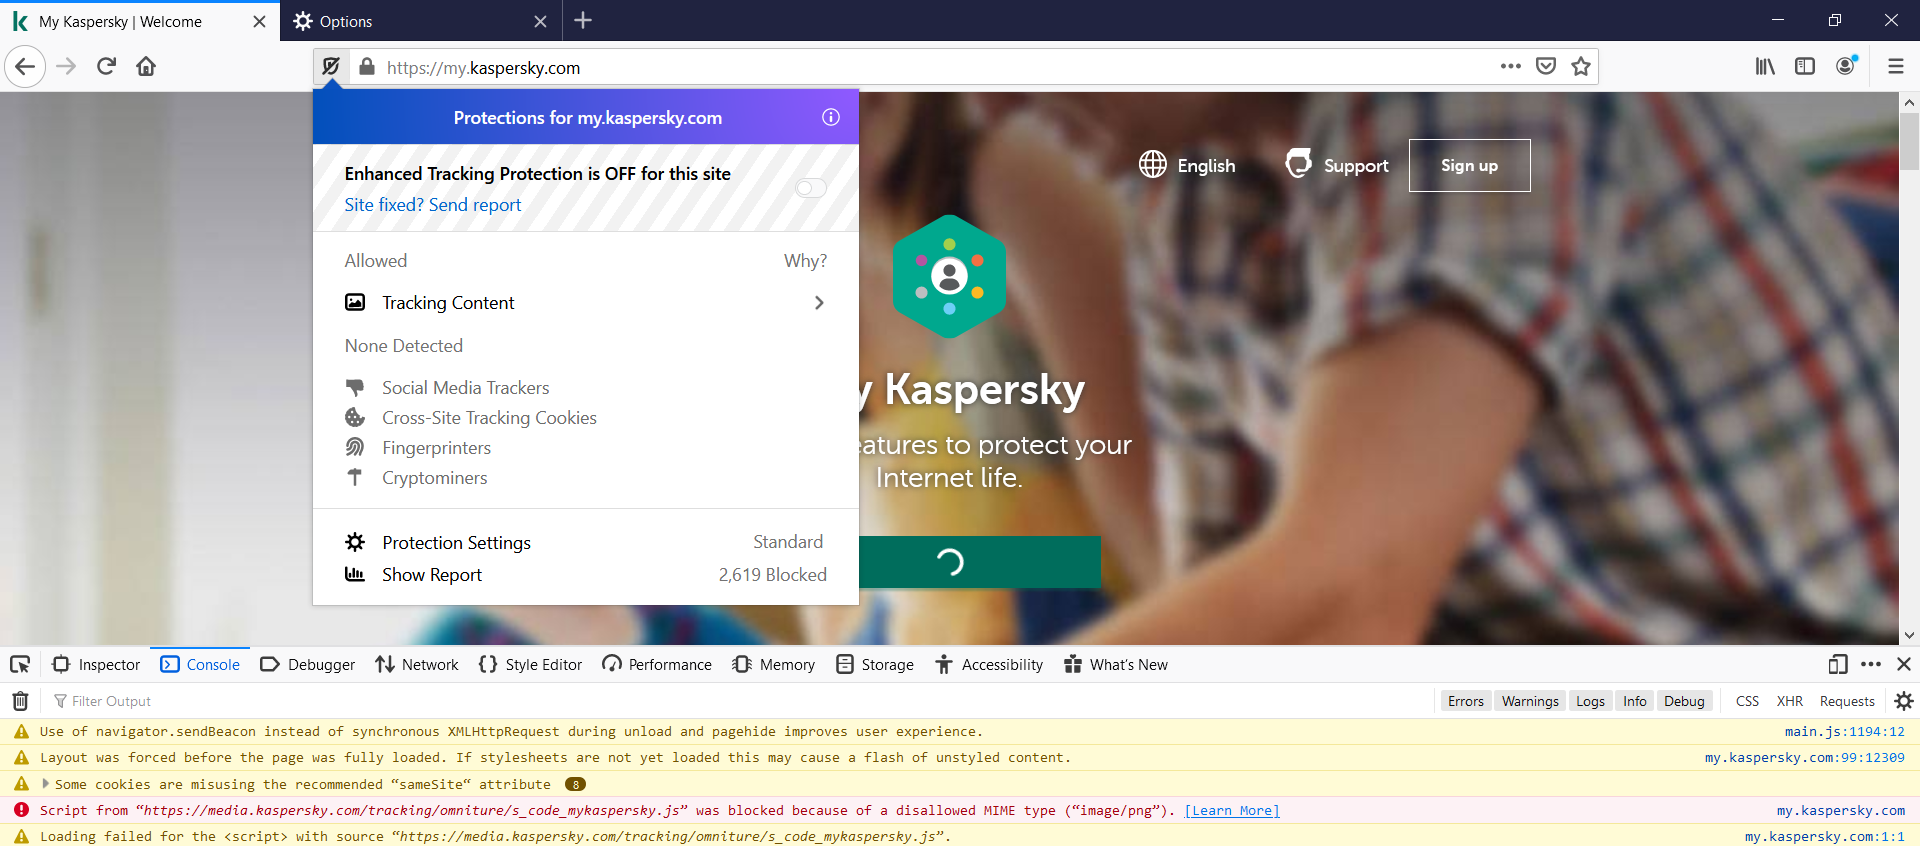This screenshot has width=1920, height=846.
Task: Close the developer tools panel
Action: [1904, 665]
